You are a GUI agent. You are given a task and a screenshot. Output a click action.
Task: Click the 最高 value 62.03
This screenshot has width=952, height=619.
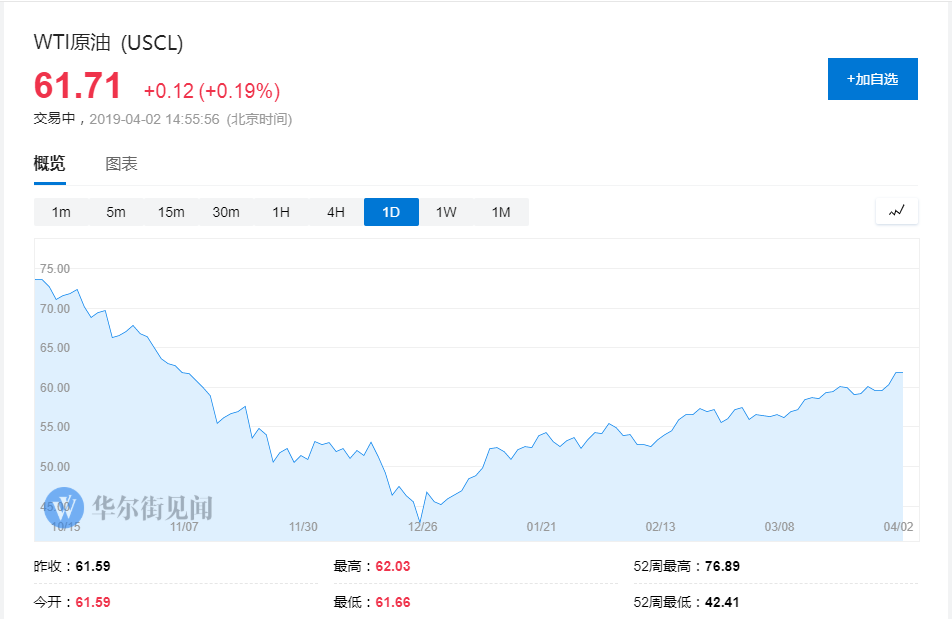point(392,566)
